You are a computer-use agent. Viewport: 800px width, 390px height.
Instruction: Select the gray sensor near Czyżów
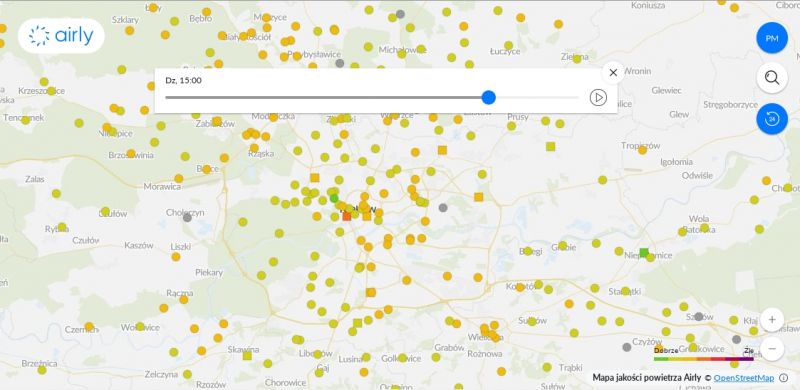[627, 347]
